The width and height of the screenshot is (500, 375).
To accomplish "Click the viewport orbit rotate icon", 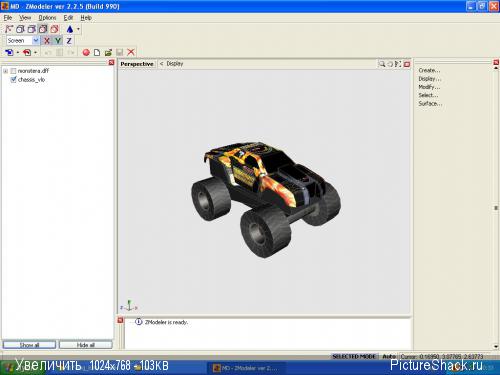I will tap(390, 64).
